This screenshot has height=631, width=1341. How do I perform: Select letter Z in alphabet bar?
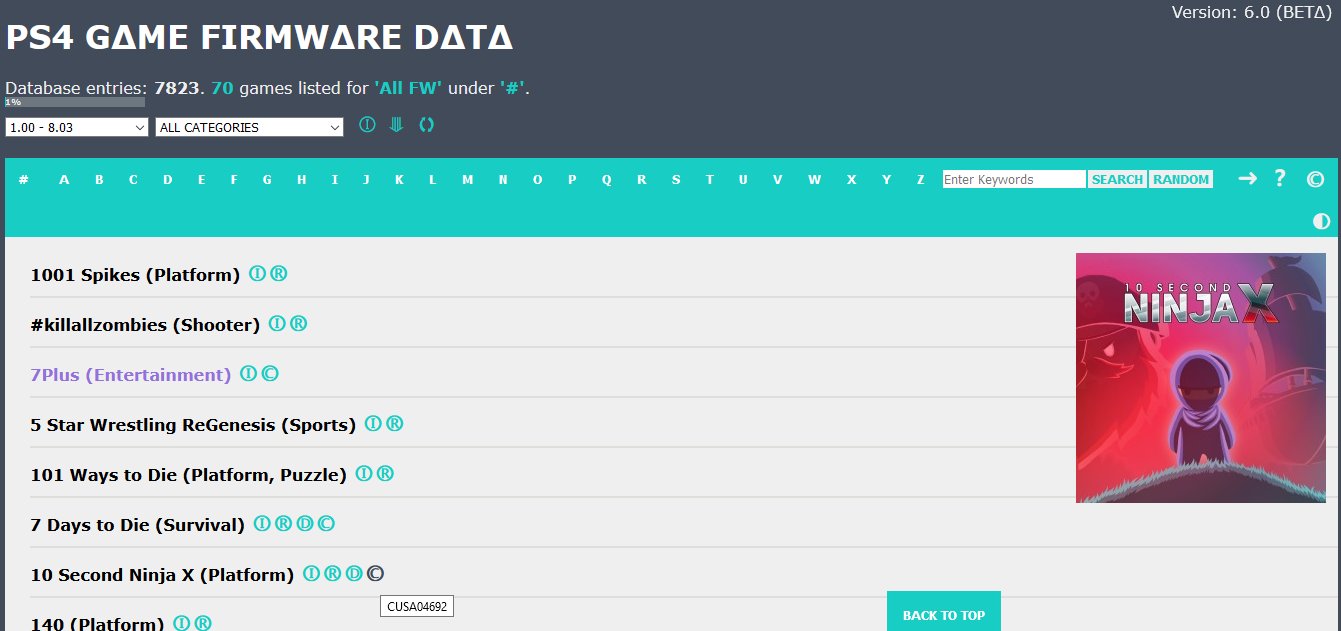tap(921, 179)
